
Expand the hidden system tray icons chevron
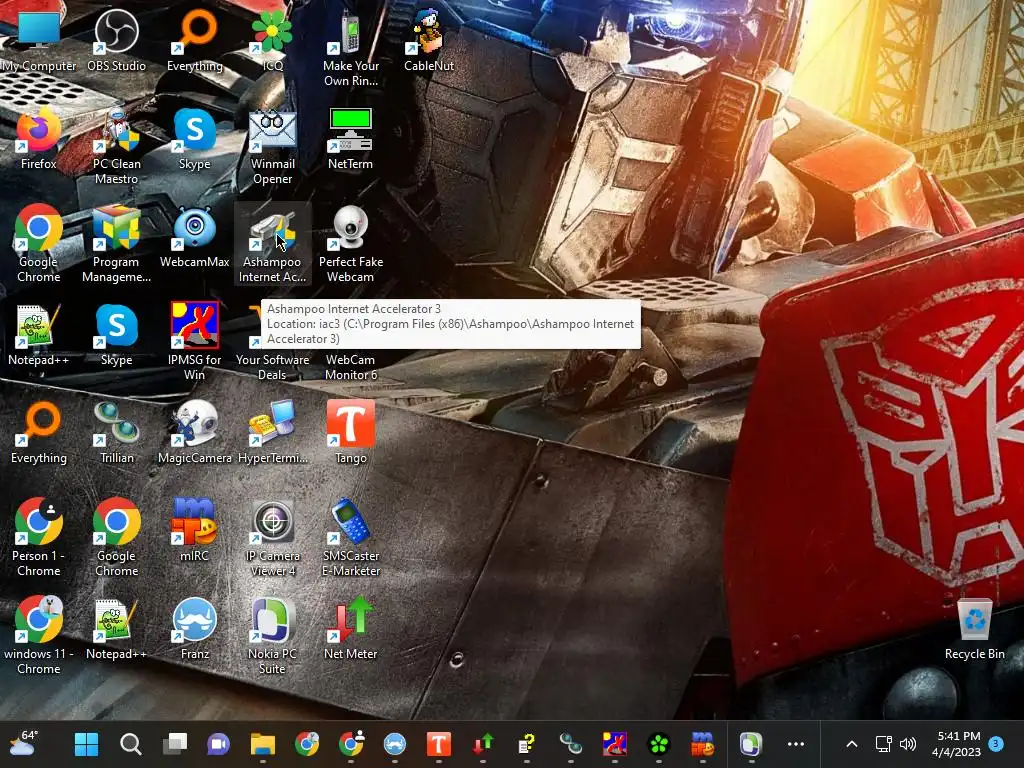pyautogui.click(x=852, y=744)
